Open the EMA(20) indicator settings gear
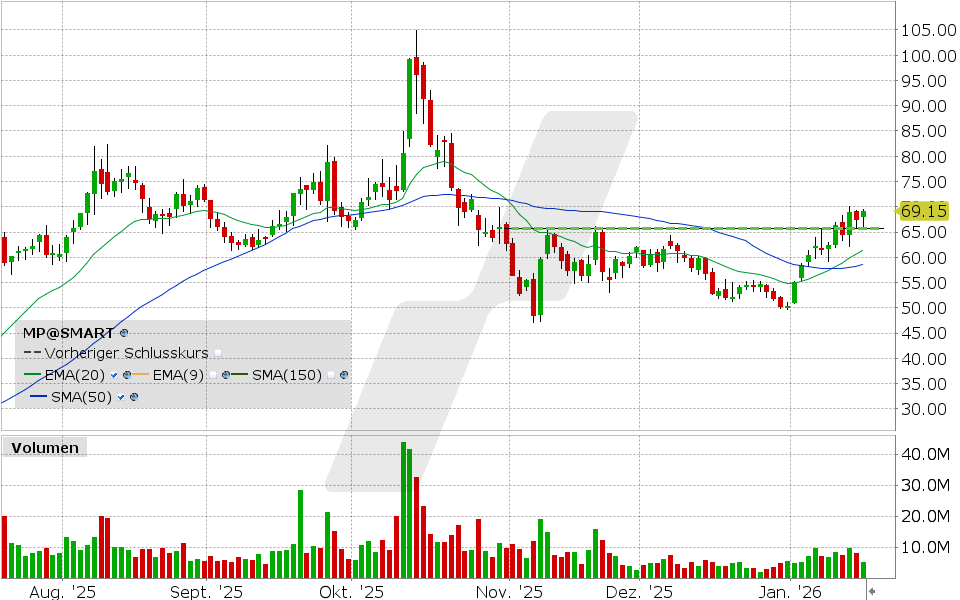This screenshot has height=600, width=960. [125, 375]
